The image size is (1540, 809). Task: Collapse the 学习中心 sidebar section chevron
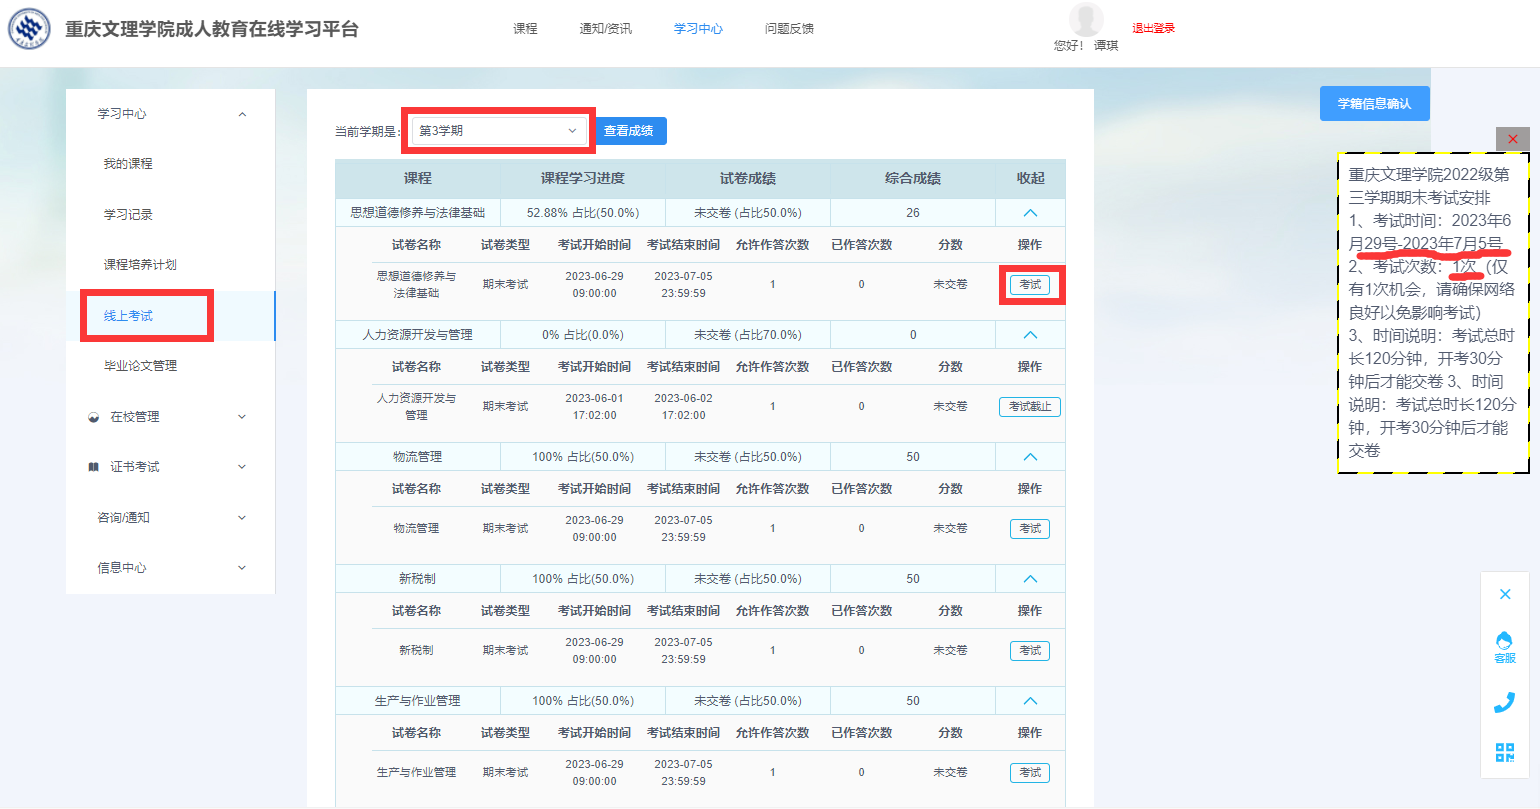242,114
